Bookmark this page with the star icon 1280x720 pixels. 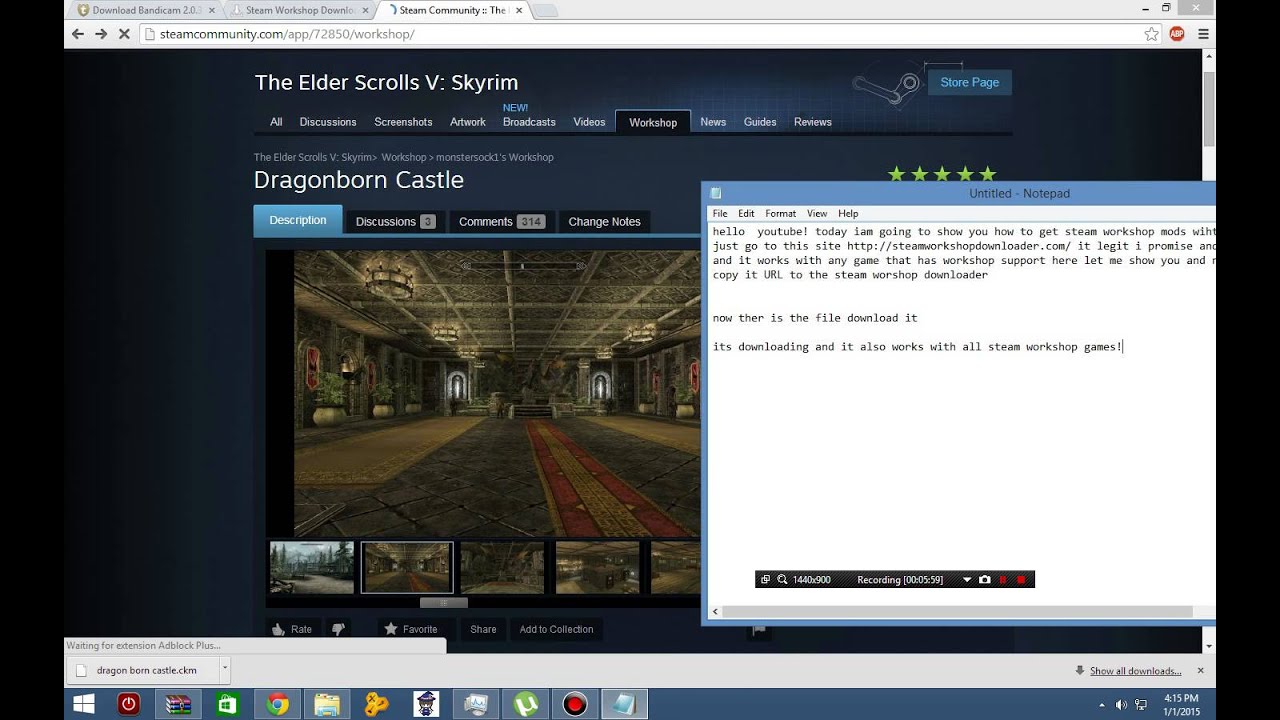pyautogui.click(x=1152, y=34)
